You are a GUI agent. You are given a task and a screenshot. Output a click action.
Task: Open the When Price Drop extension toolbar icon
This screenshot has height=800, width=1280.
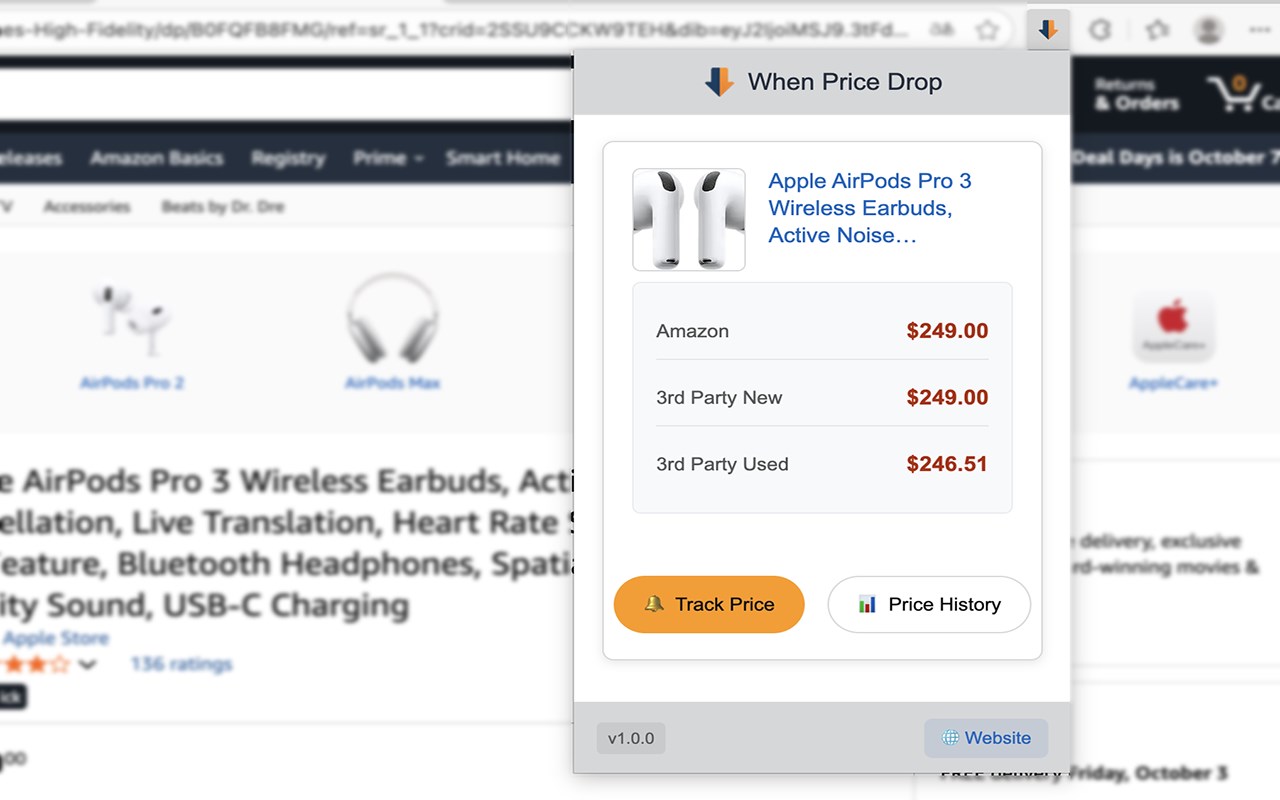(1048, 30)
